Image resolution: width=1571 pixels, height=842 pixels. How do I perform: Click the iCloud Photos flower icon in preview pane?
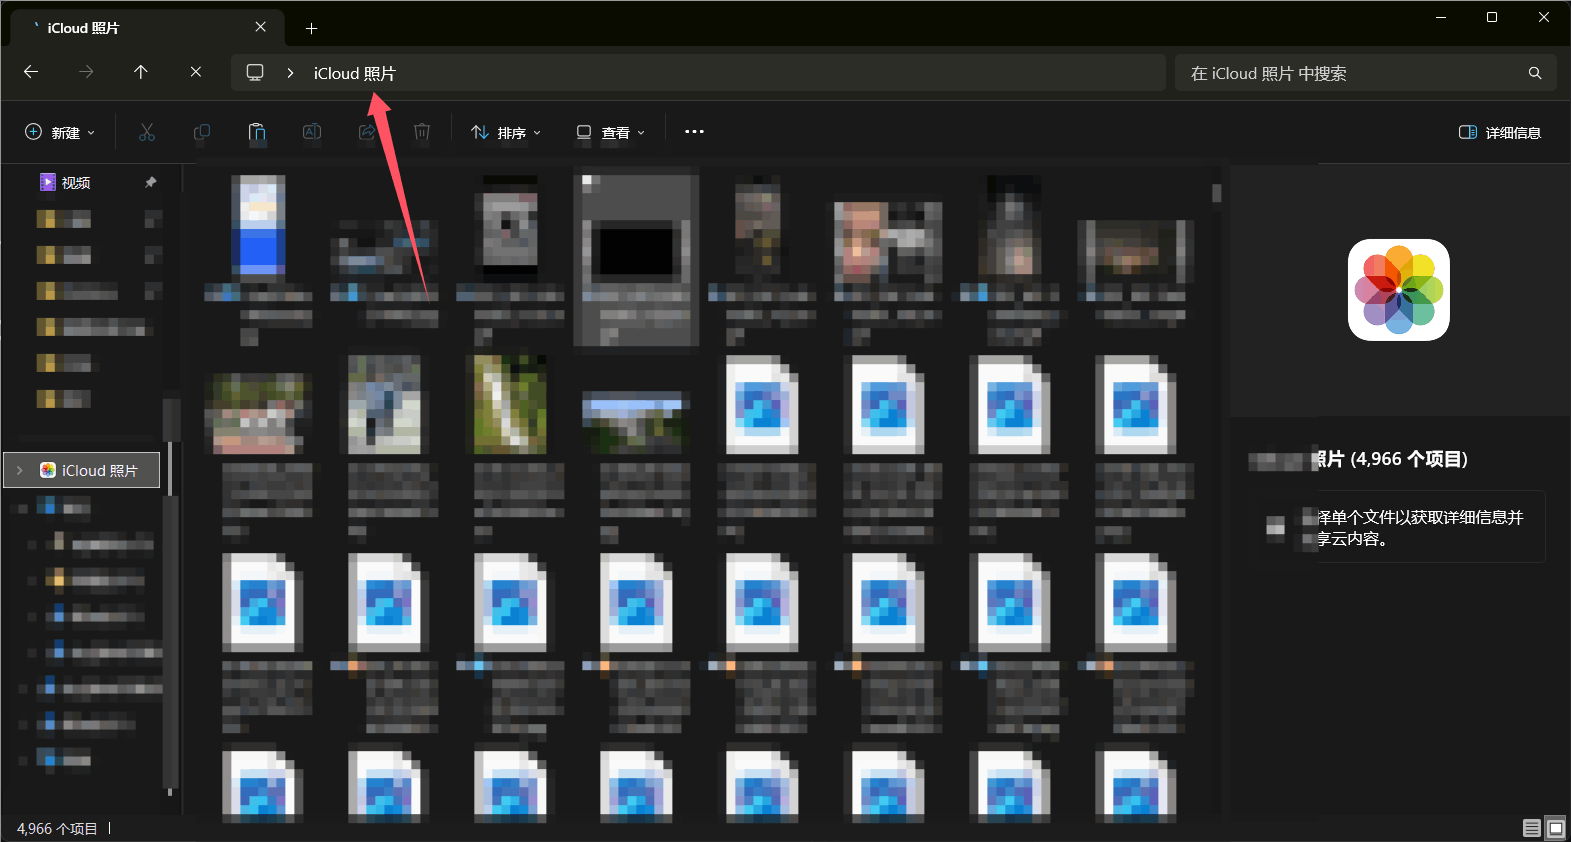click(1399, 290)
